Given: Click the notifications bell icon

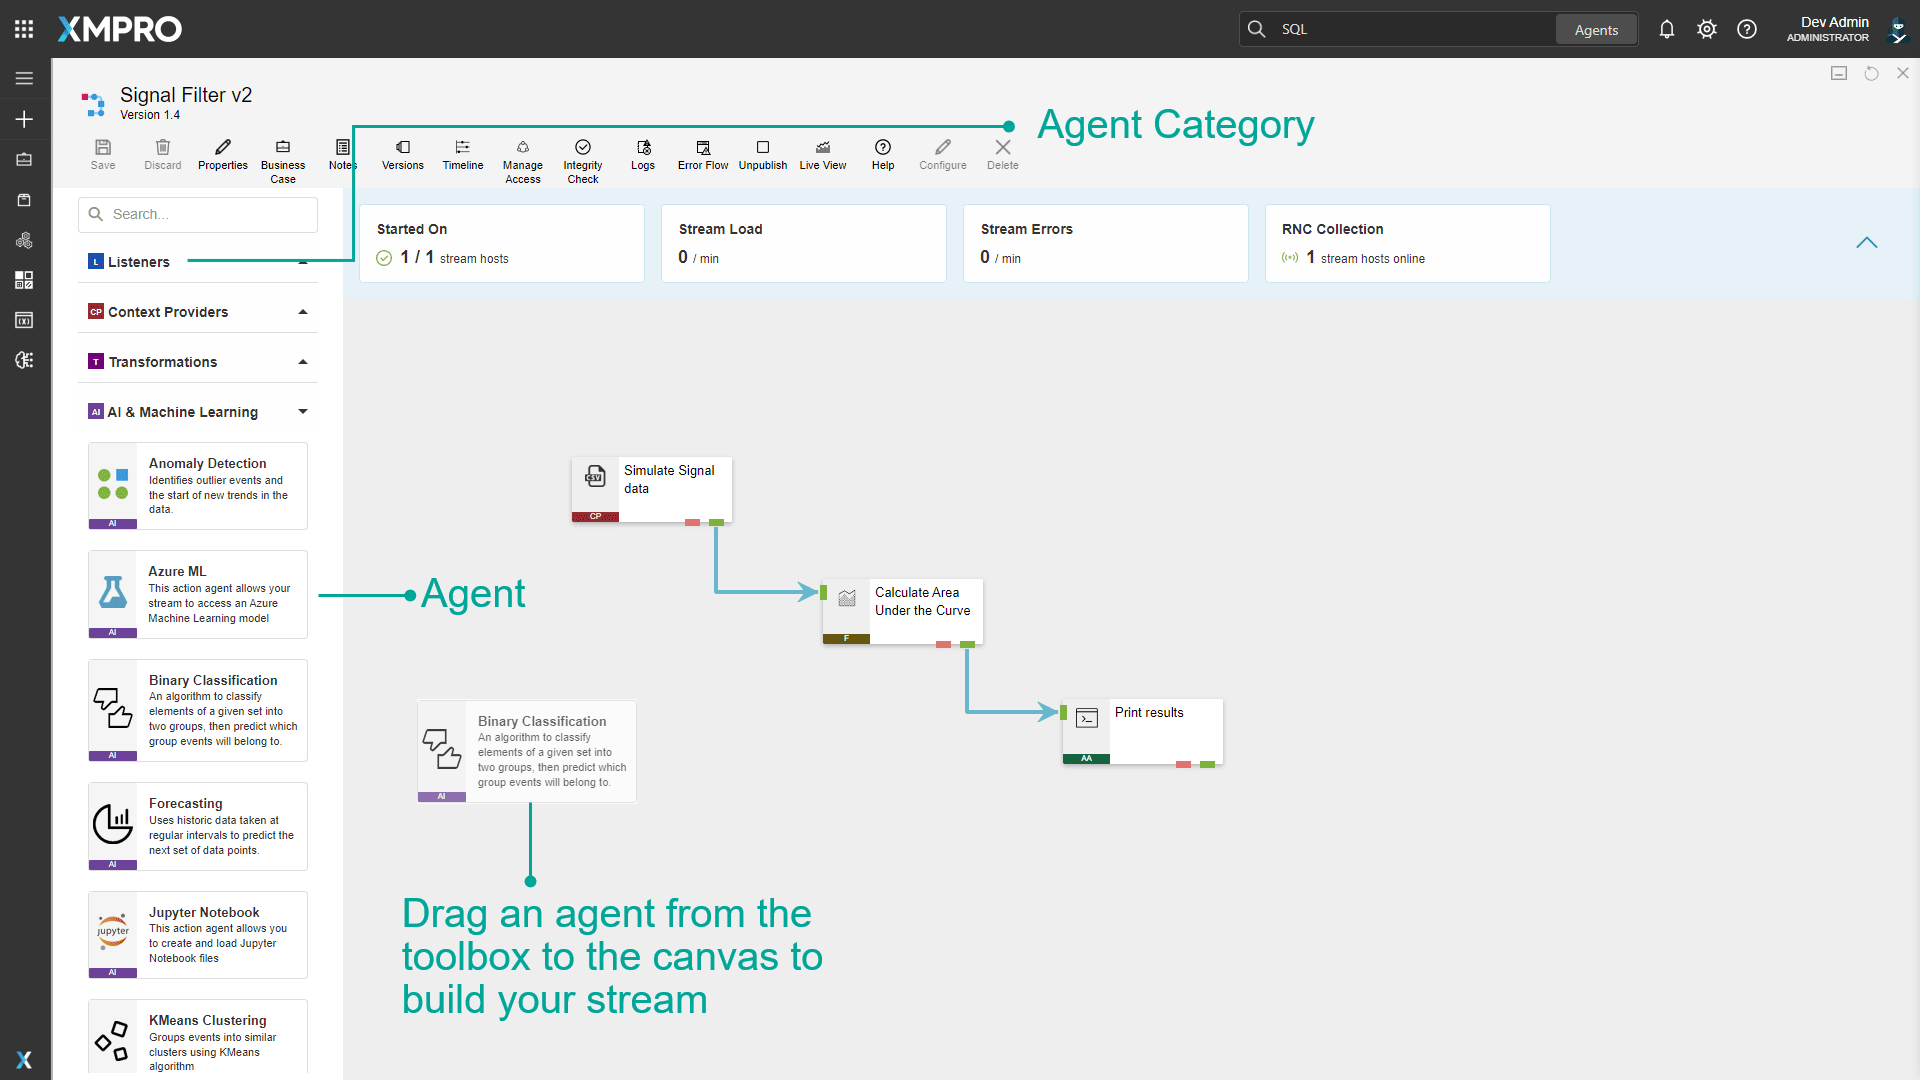Looking at the screenshot, I should [x=1666, y=29].
